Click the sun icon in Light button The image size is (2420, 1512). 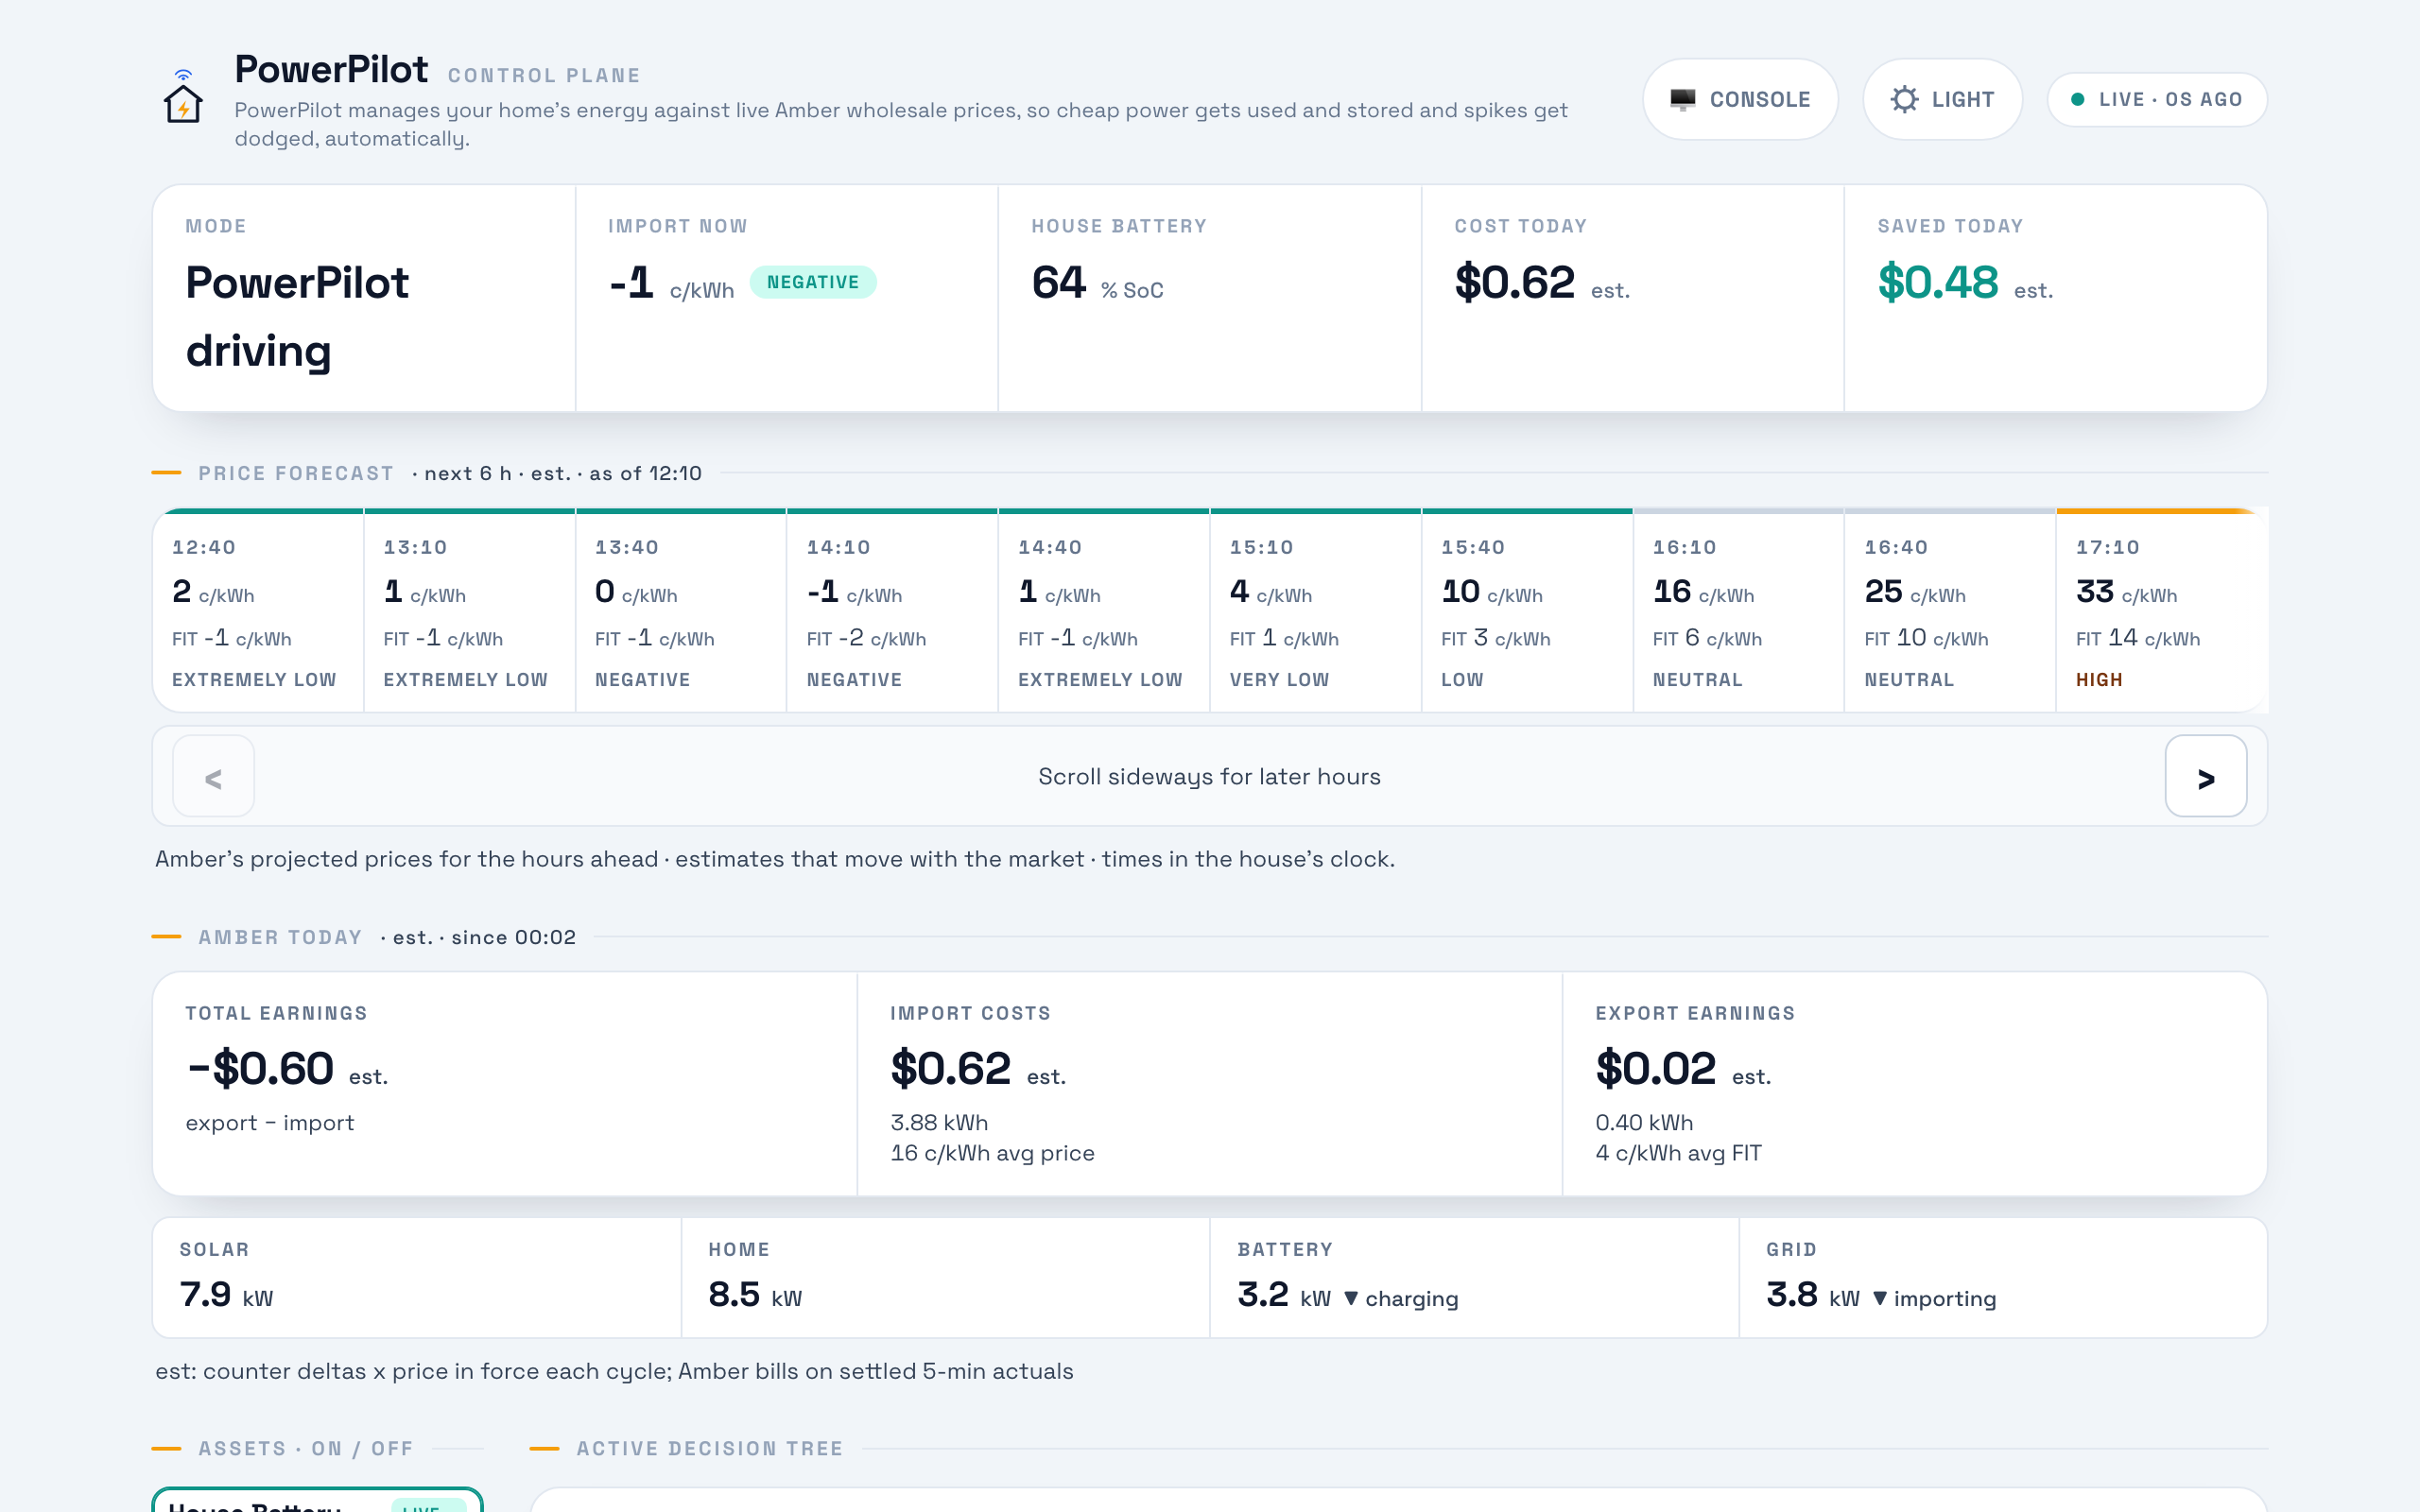click(x=1905, y=99)
